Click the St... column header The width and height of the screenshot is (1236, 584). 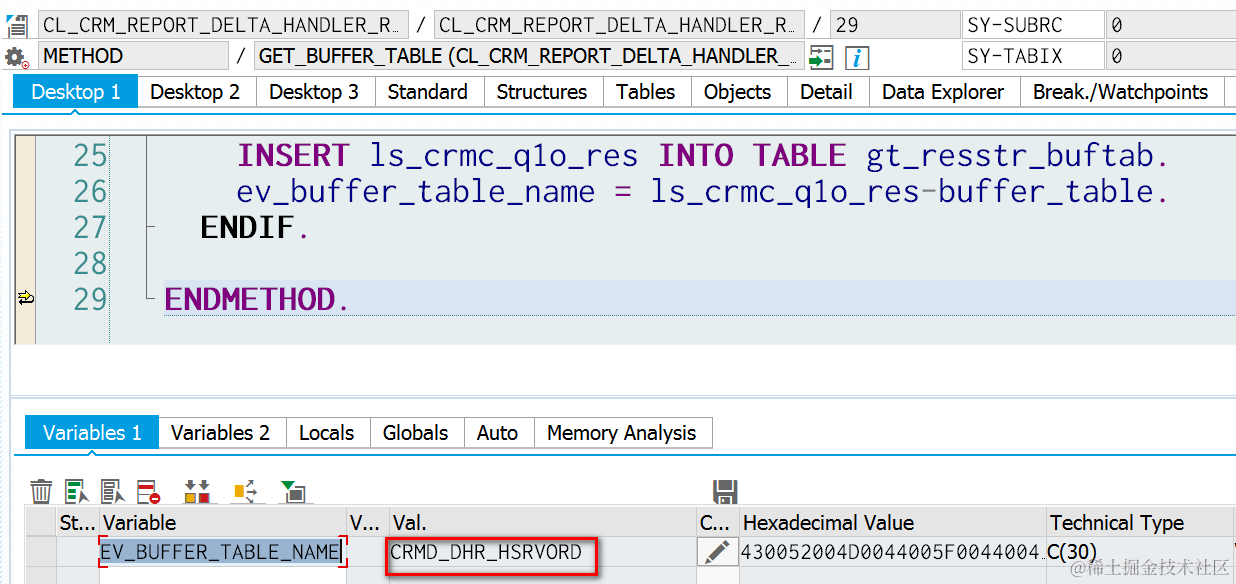77,523
